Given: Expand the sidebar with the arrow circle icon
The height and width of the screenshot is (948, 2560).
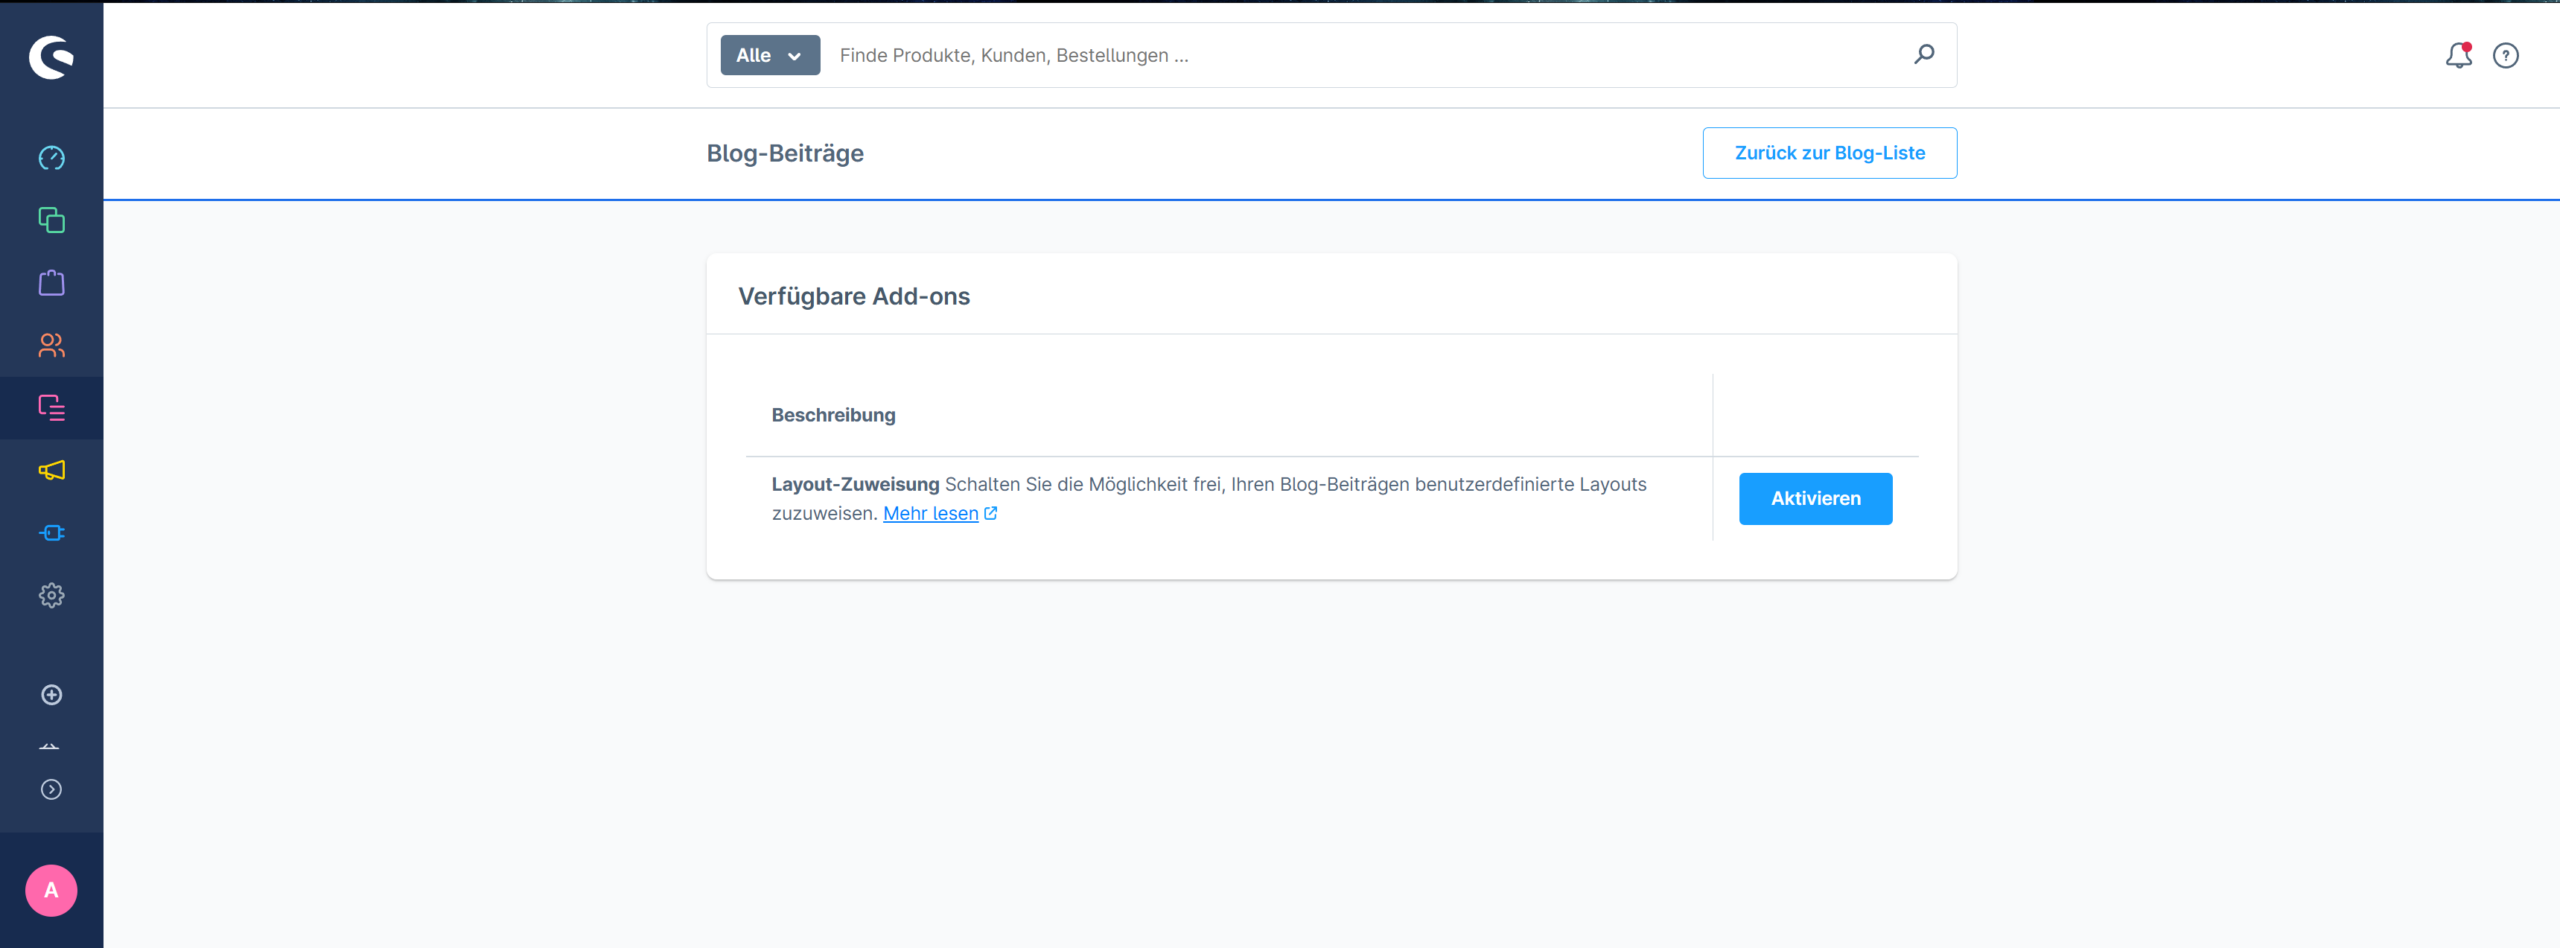Looking at the screenshot, I should click(51, 790).
